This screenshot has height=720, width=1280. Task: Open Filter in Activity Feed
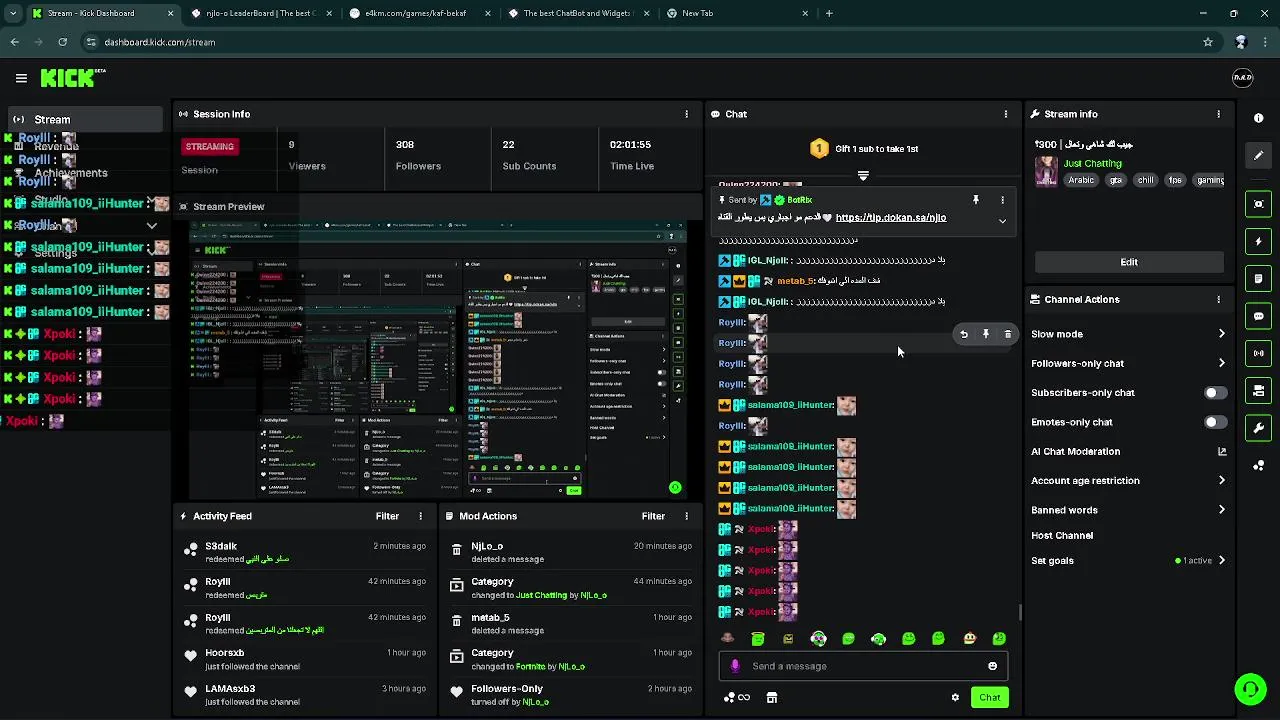(387, 516)
